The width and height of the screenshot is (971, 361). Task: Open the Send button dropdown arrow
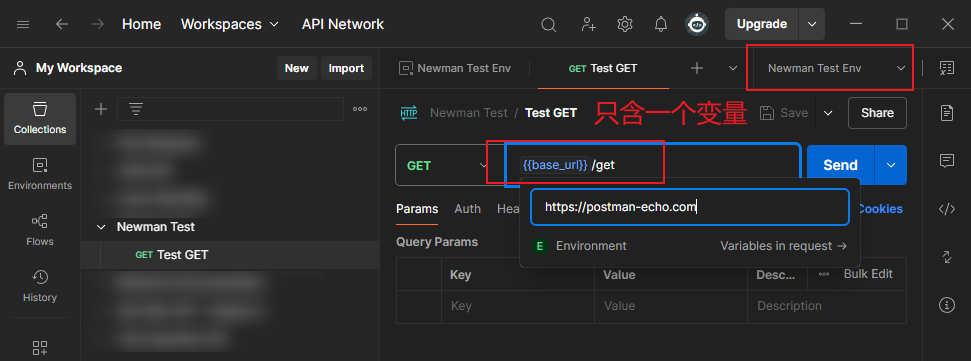coord(891,165)
